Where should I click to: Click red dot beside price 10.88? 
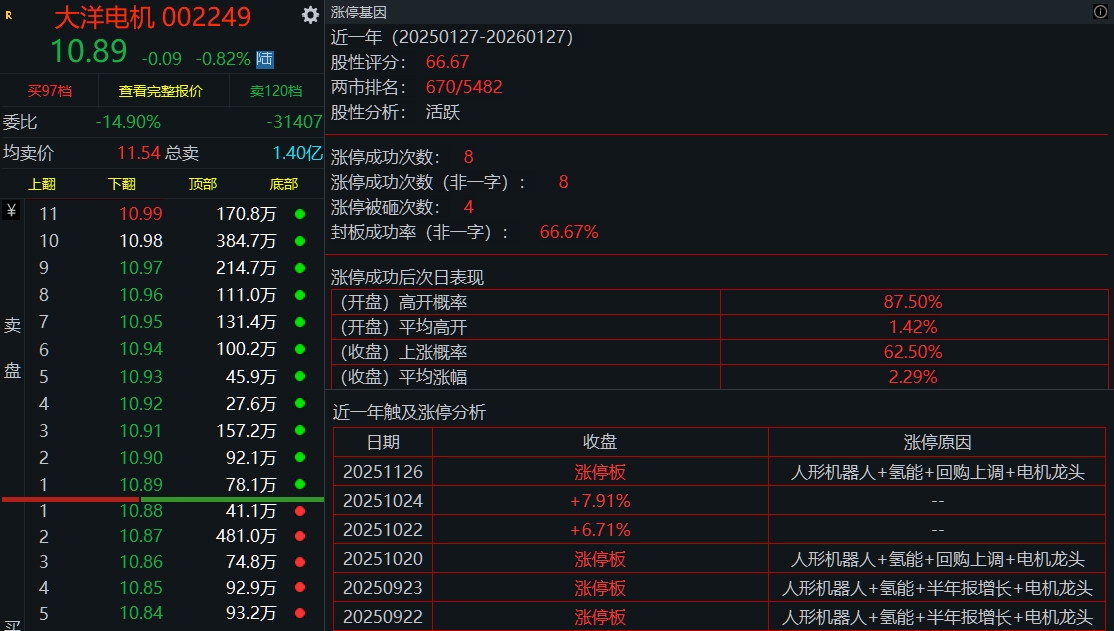[x=300, y=511]
